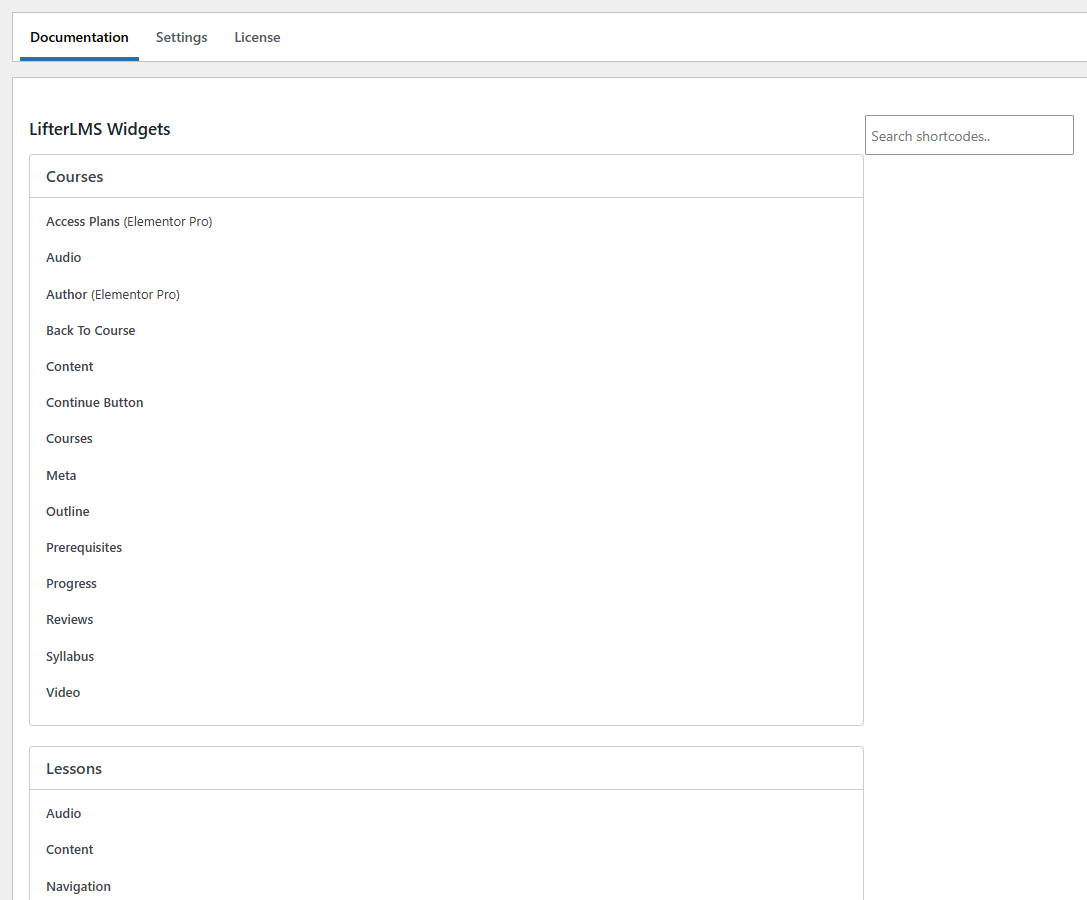Image resolution: width=1087 pixels, height=900 pixels.
Task: Open the Prerequisites widget link
Action: [x=84, y=548]
